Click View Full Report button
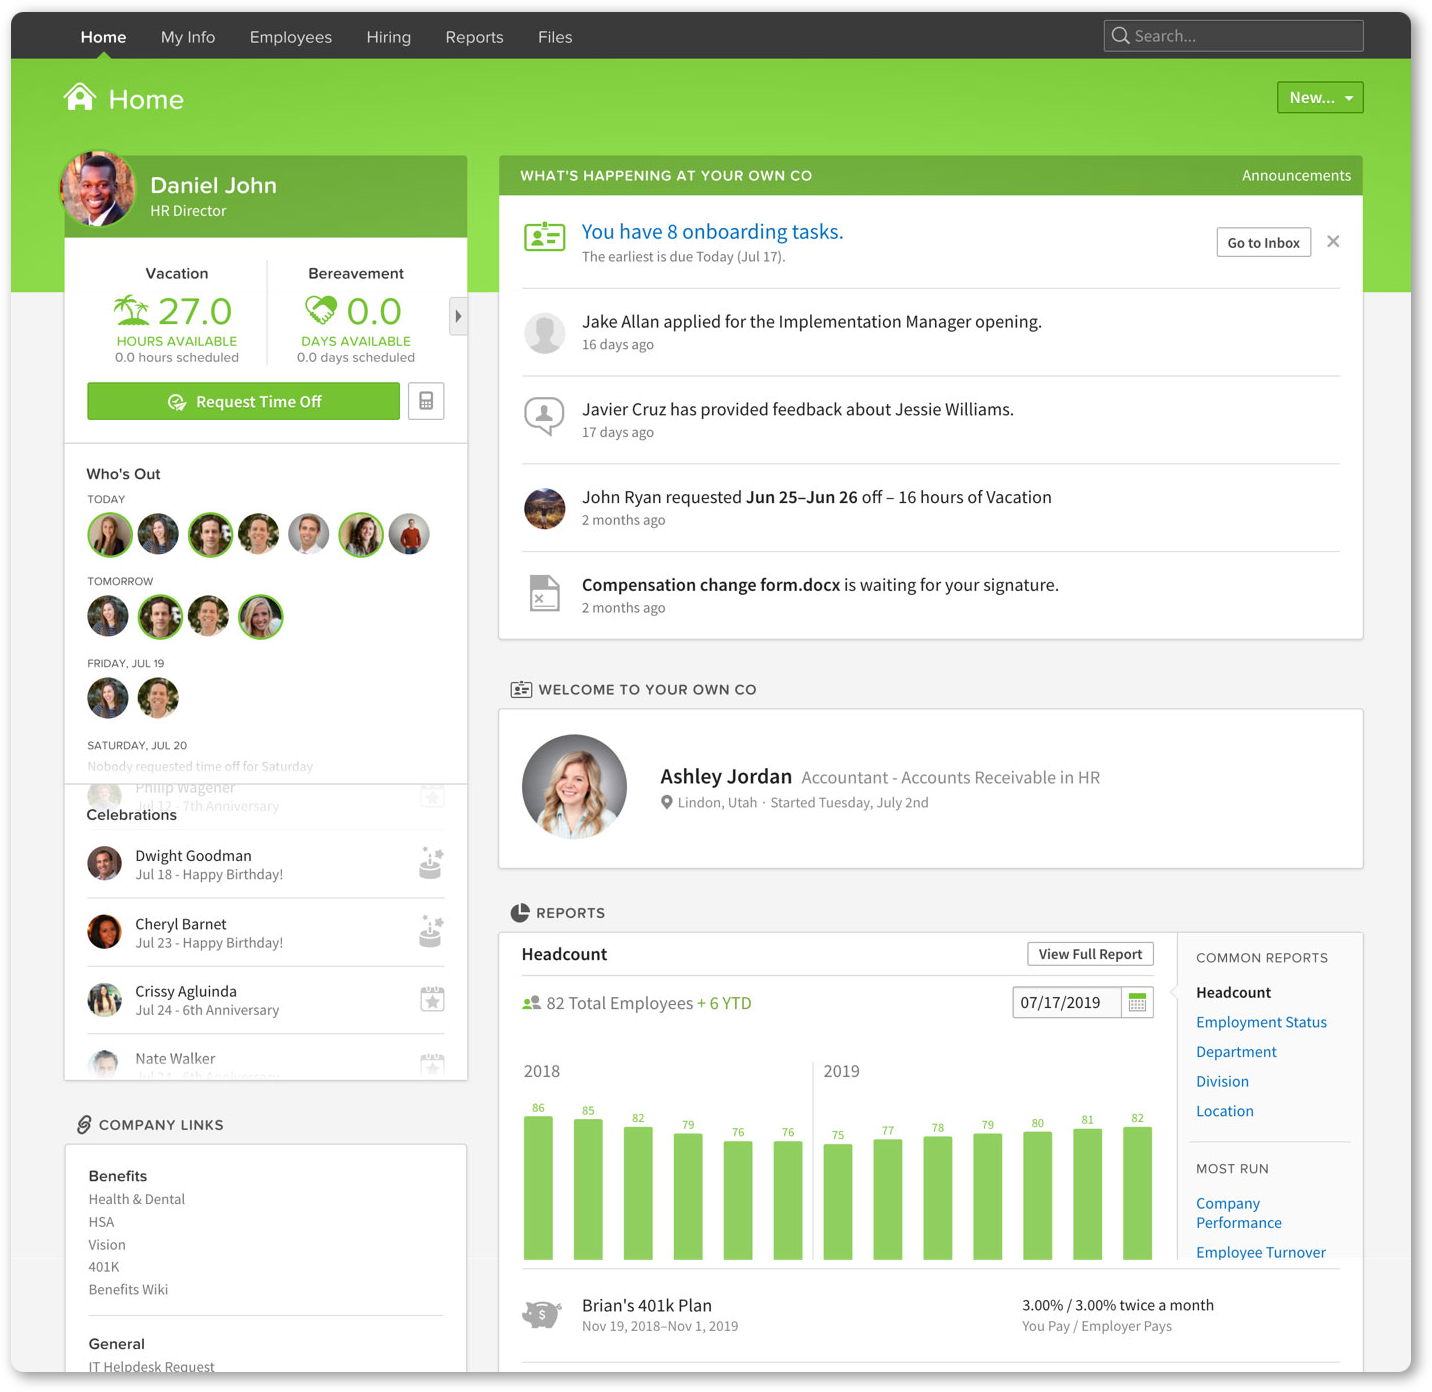 [x=1090, y=954]
